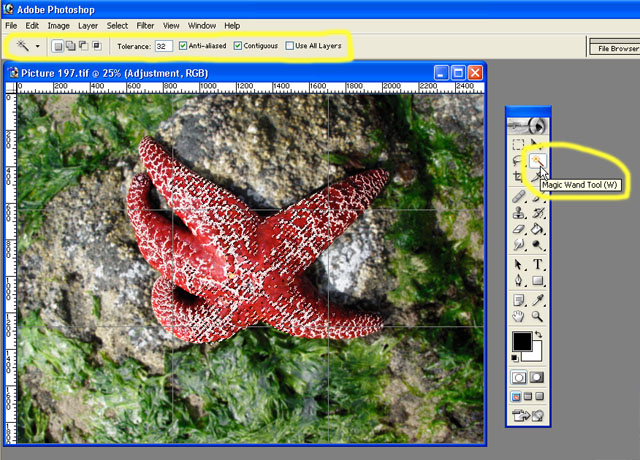Minimize the Picture 197.tif document window
640x460 pixels.
click(441, 73)
